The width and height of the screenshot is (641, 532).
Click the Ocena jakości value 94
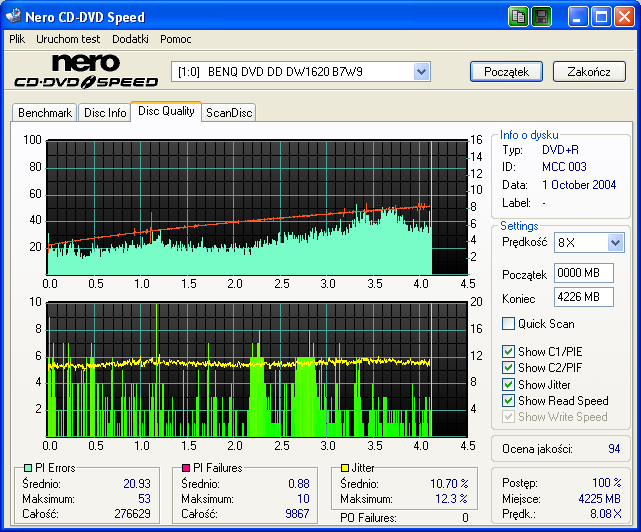[614, 449]
